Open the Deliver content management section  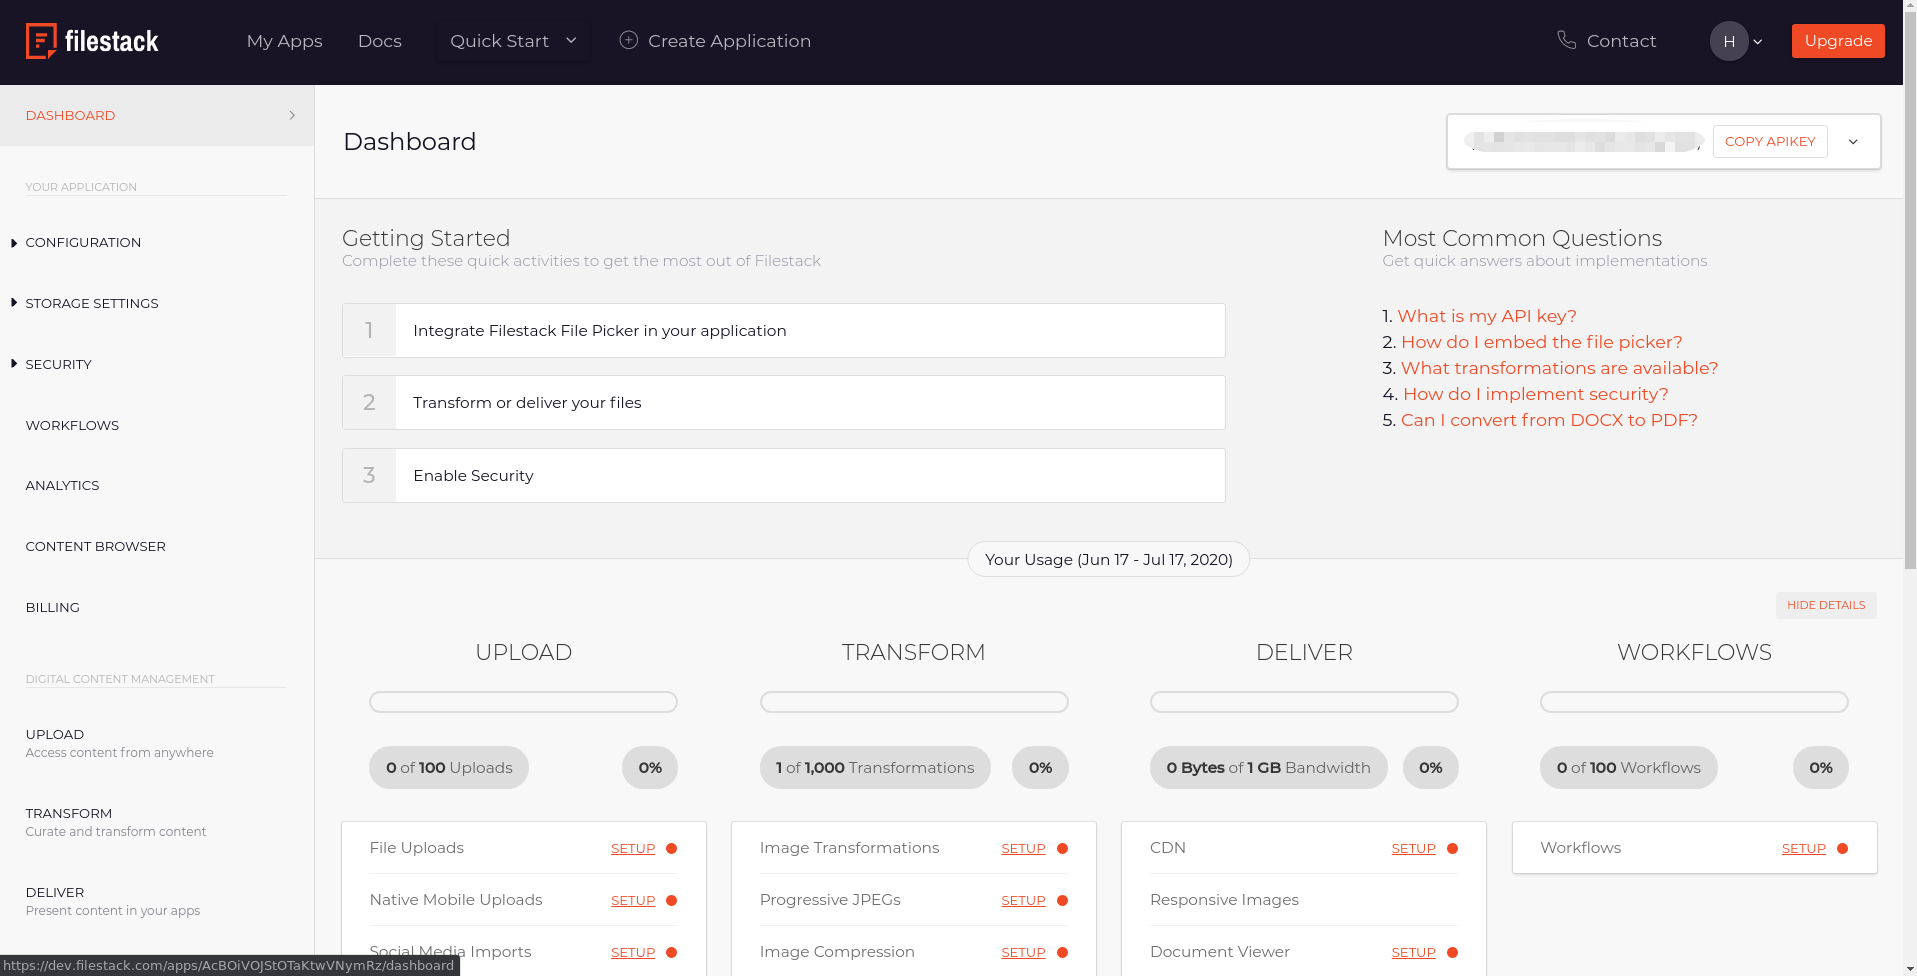click(112, 901)
